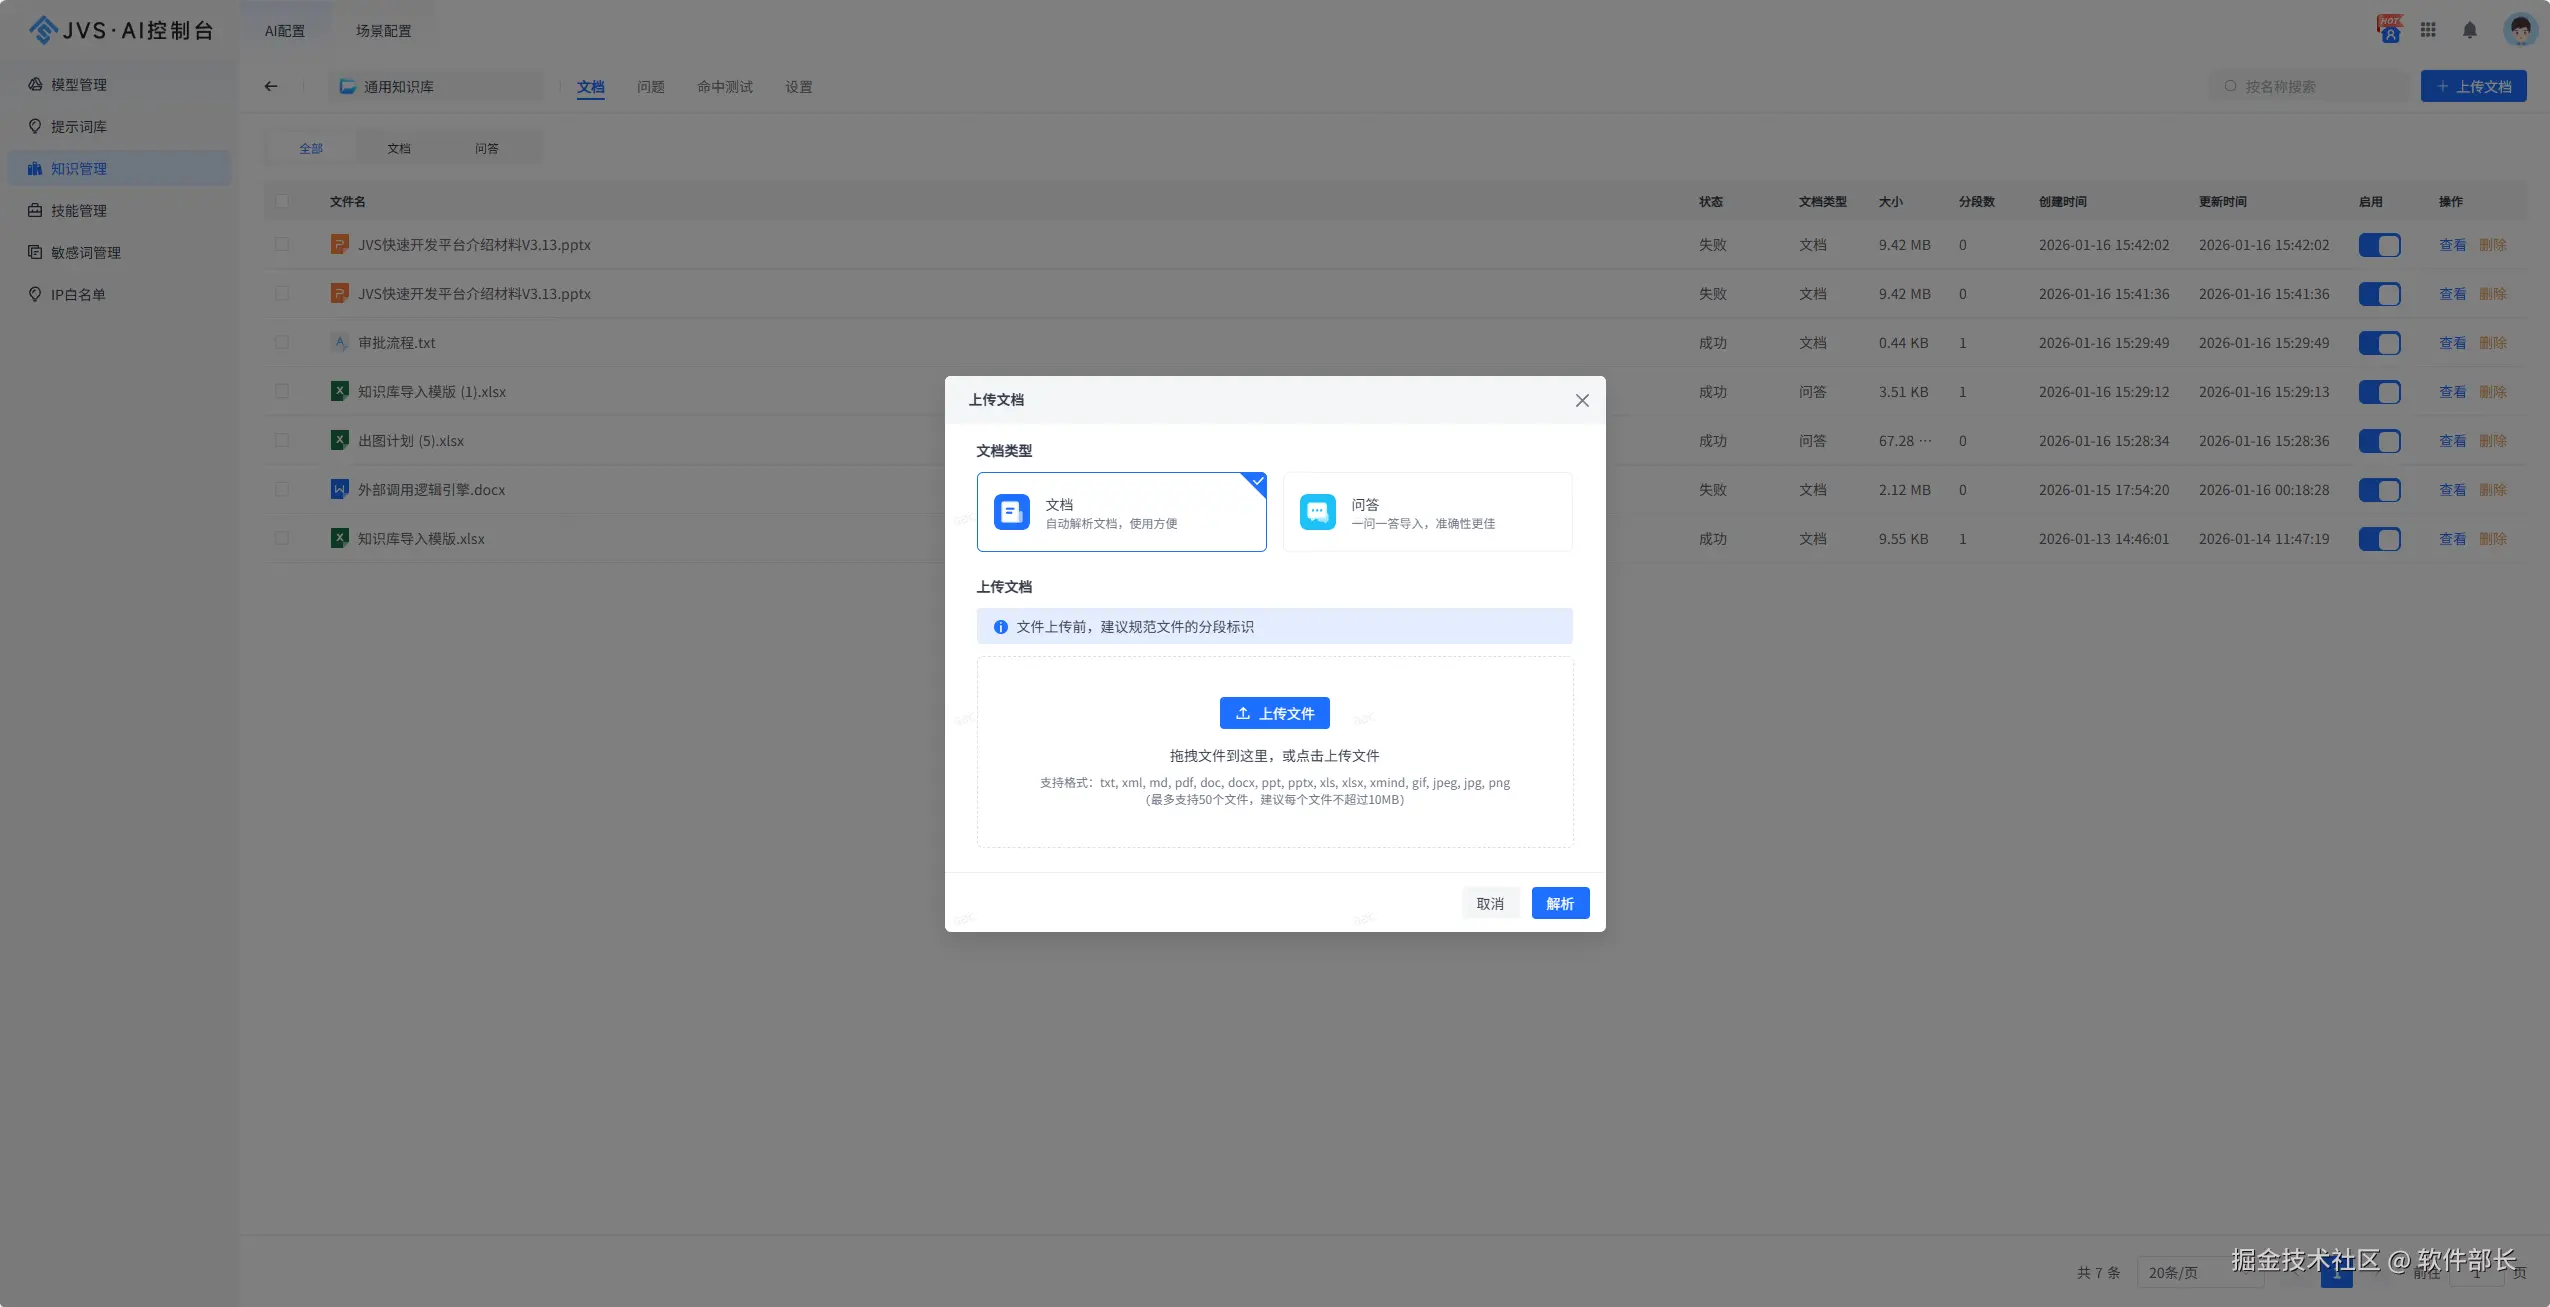Open the user avatar in header
The image size is (2550, 1307).
2519,30
